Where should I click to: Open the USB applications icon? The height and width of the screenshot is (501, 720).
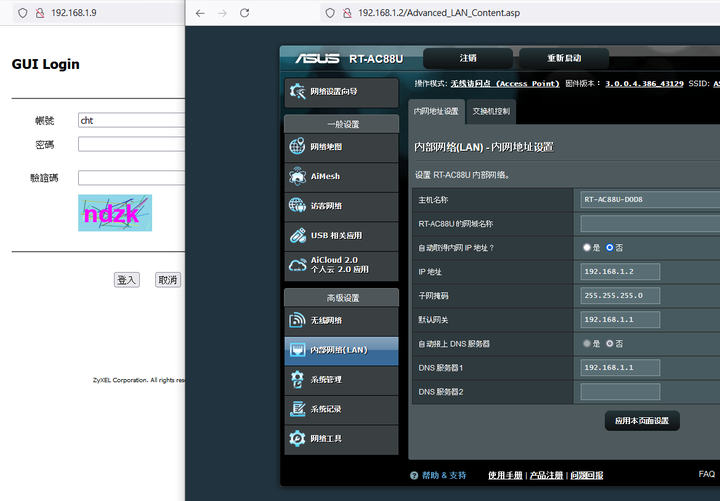(298, 236)
